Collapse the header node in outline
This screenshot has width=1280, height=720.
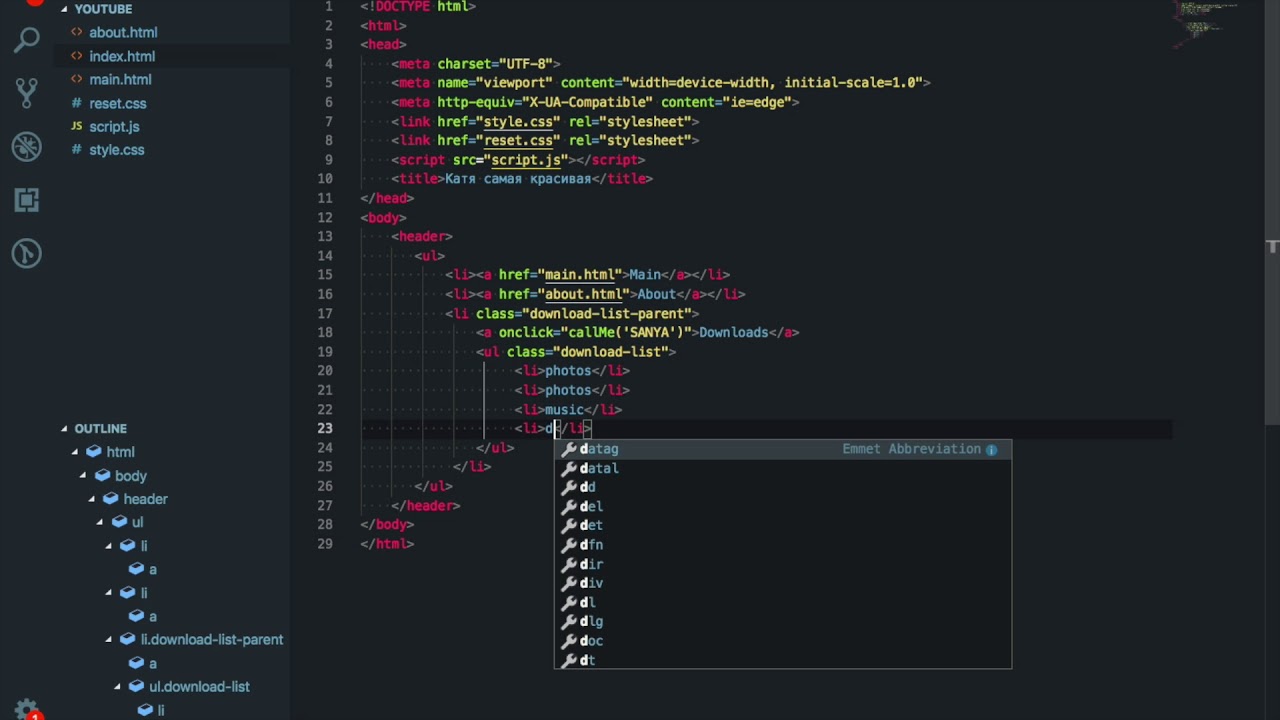coord(92,499)
